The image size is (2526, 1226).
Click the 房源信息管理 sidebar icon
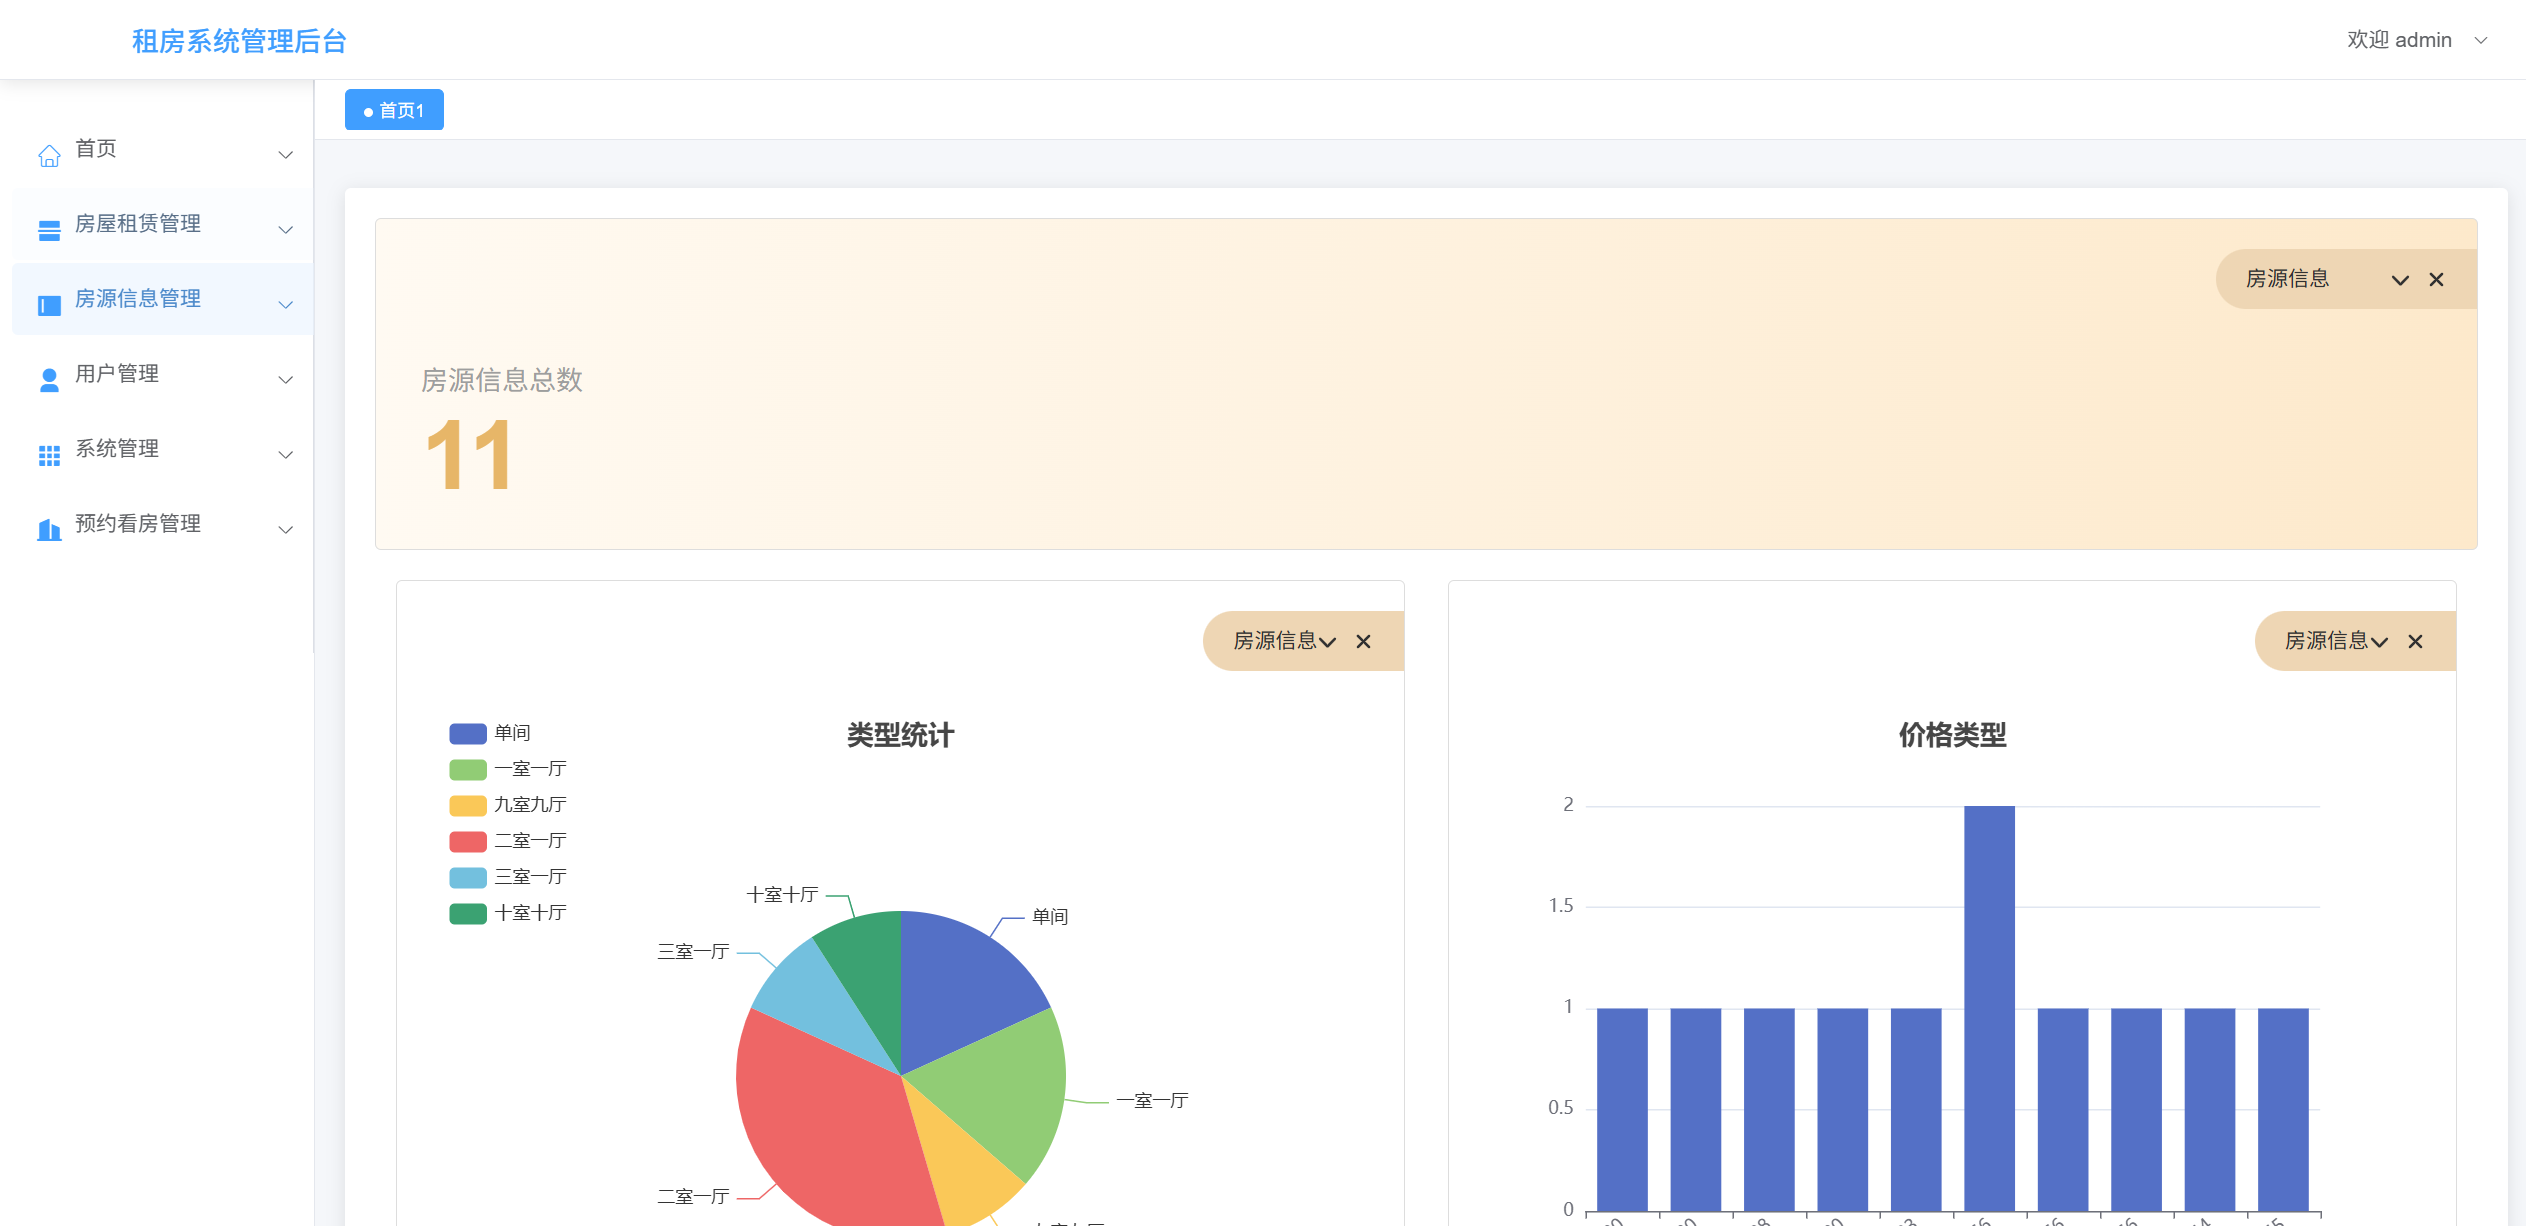pyautogui.click(x=49, y=305)
